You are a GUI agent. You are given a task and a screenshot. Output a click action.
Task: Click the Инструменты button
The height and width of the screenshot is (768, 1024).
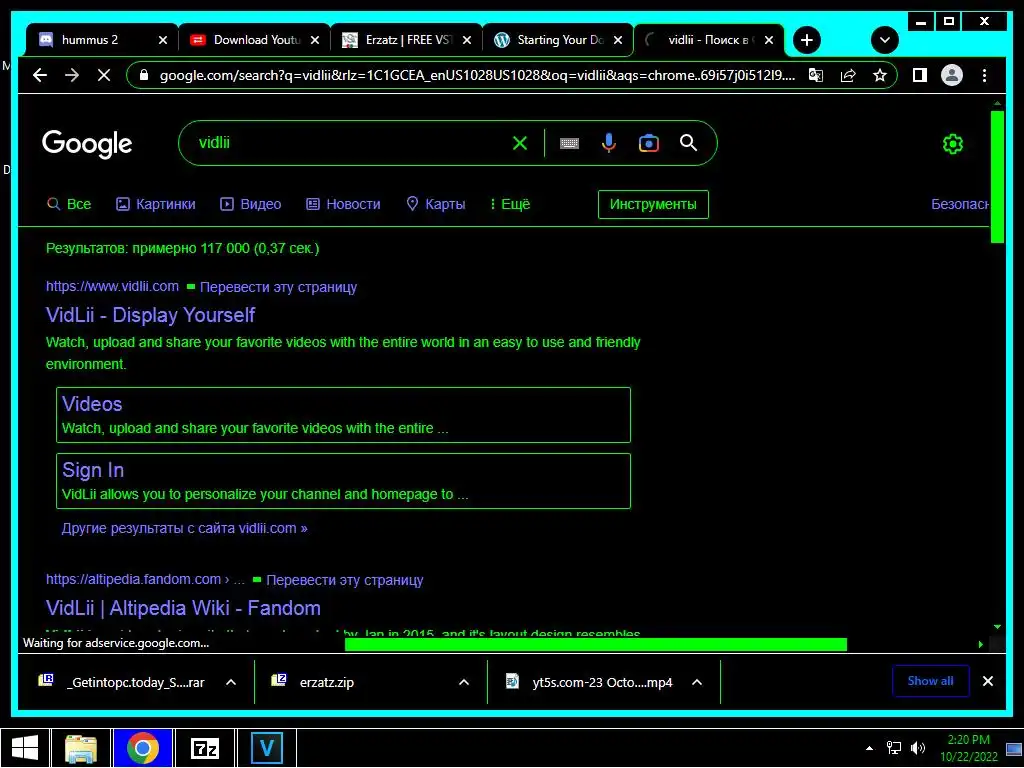[653, 204]
